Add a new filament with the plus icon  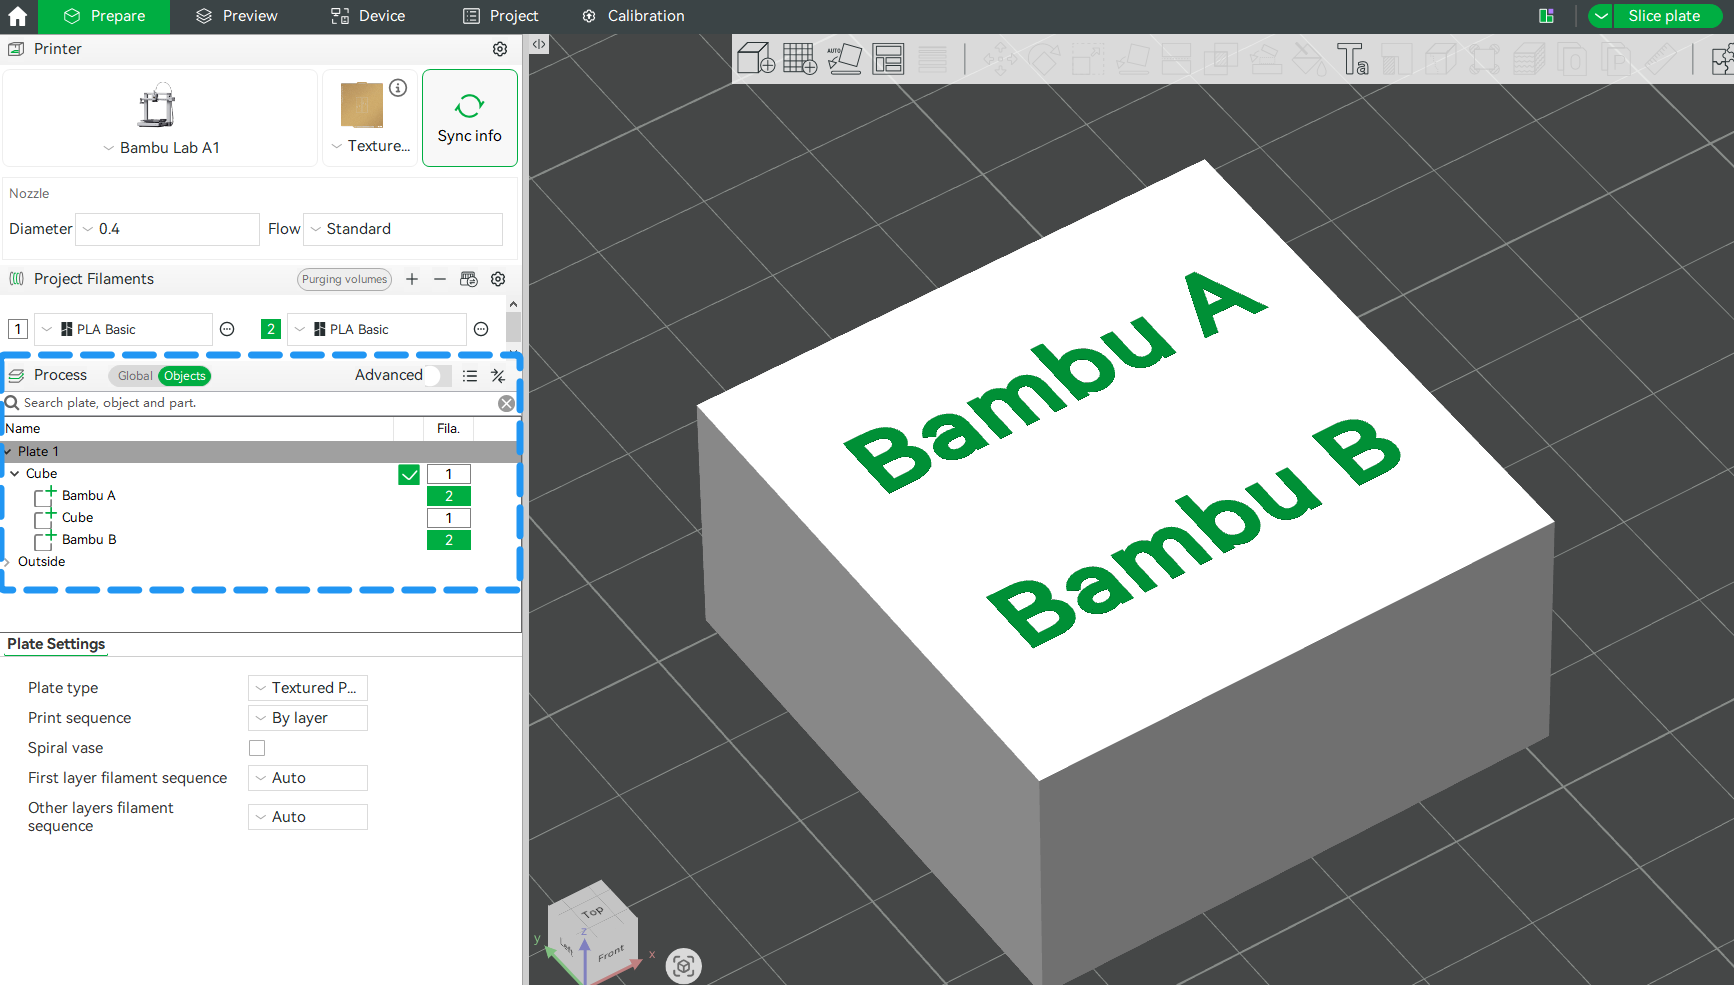click(x=412, y=279)
